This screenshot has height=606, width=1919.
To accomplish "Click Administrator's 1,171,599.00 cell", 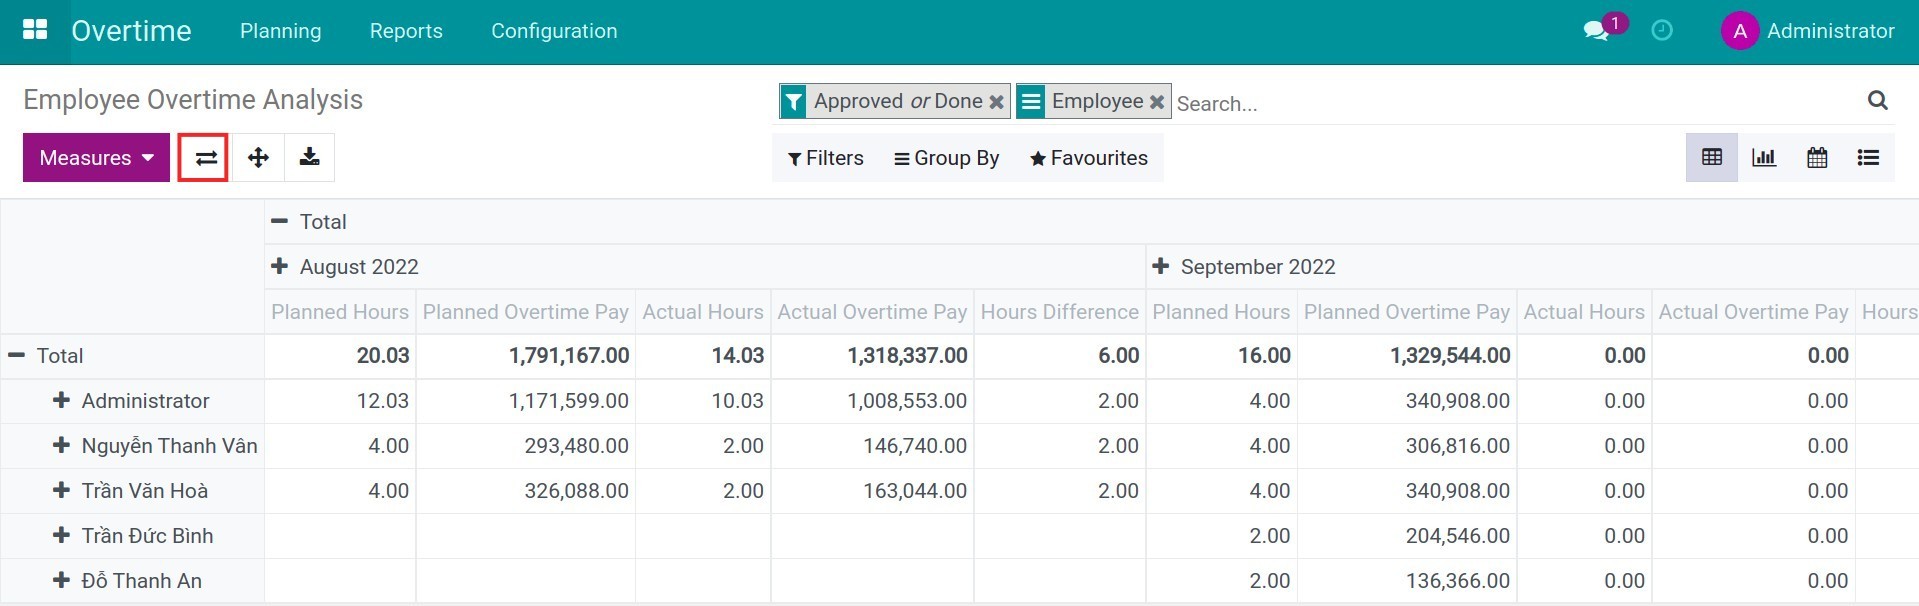I will tap(526, 401).
